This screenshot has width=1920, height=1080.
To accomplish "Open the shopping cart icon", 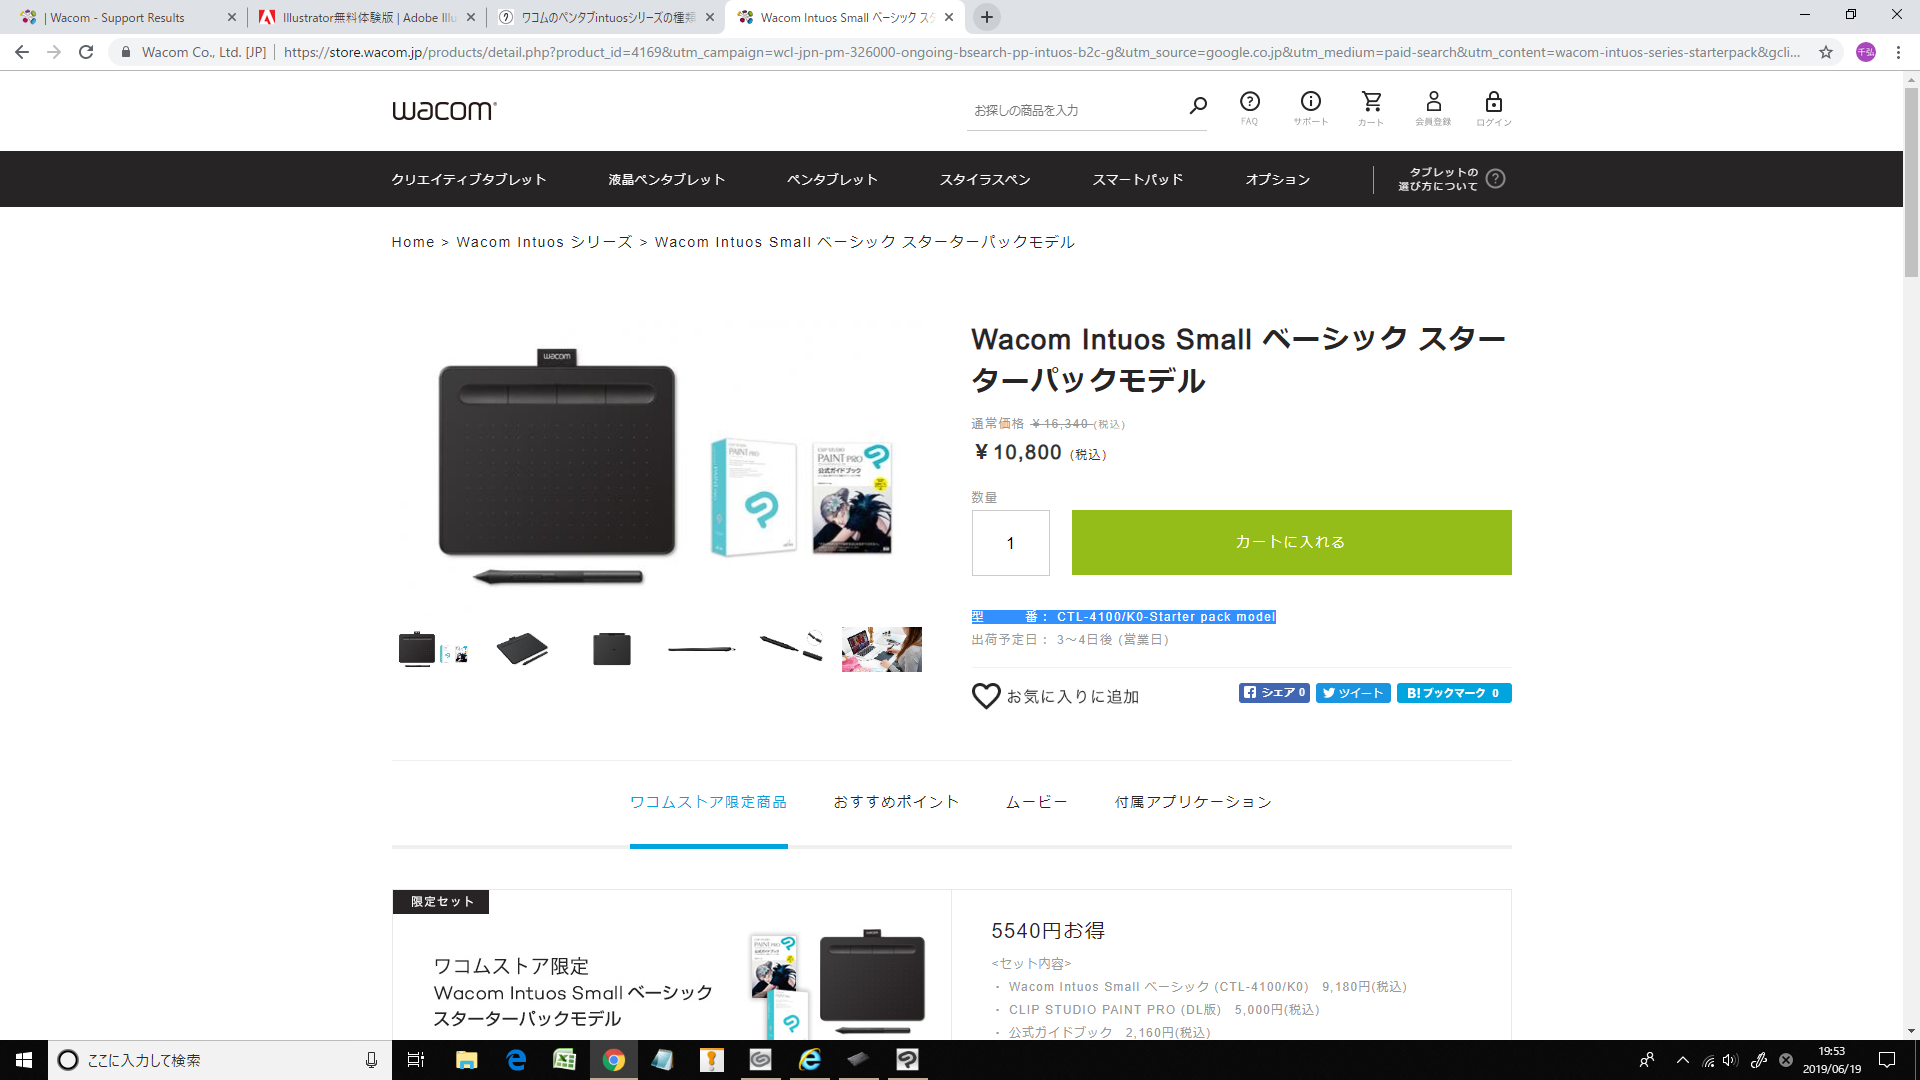I will (1371, 102).
